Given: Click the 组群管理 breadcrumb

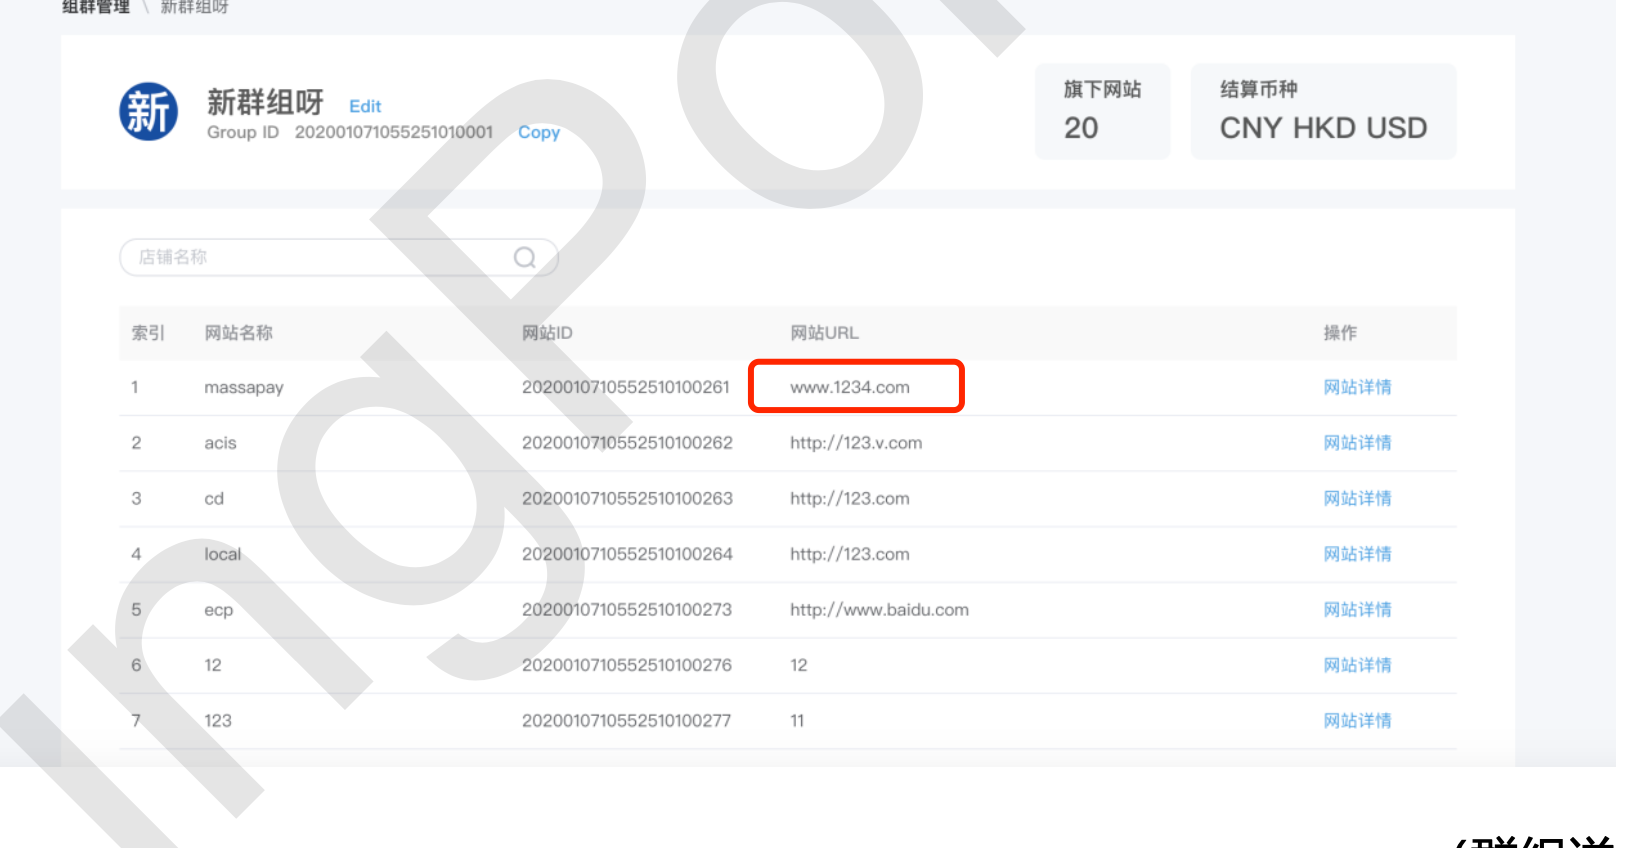Looking at the screenshot, I should point(96,7).
